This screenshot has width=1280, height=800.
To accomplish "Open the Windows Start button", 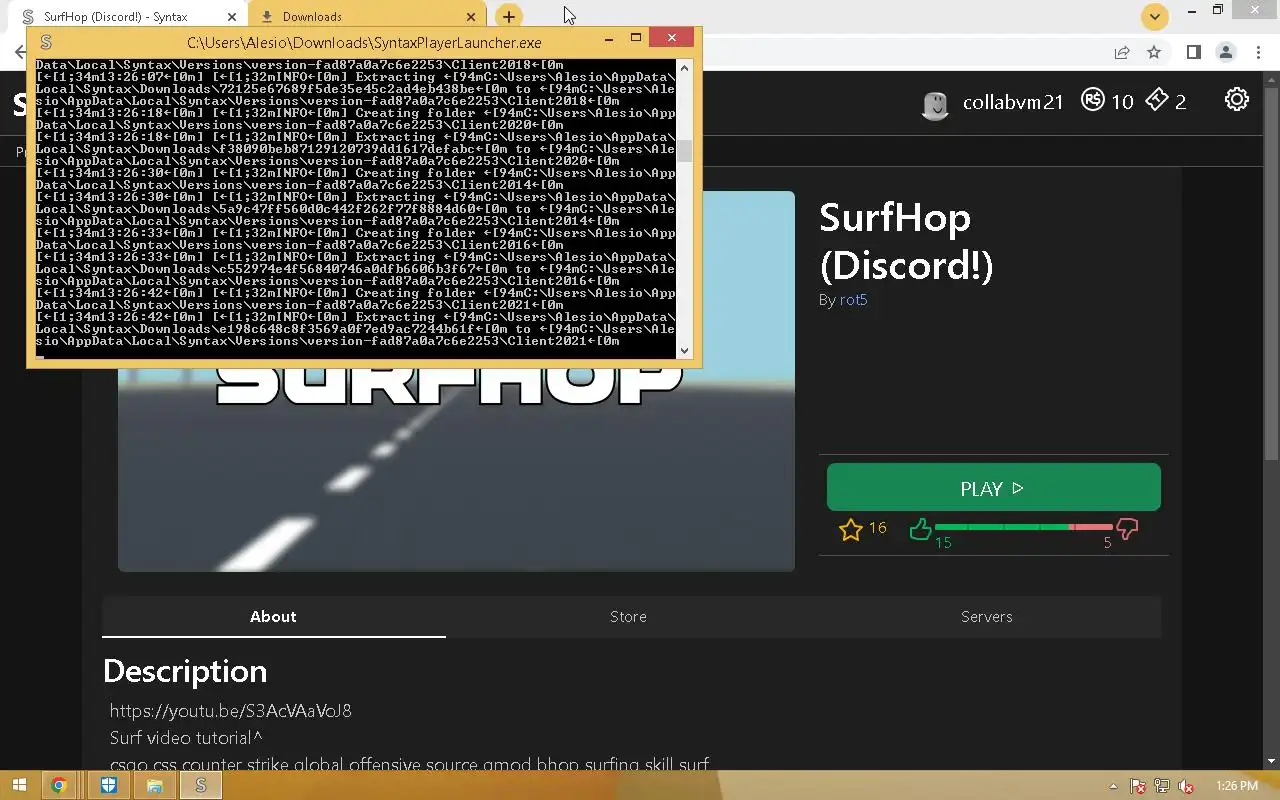I will 18,786.
